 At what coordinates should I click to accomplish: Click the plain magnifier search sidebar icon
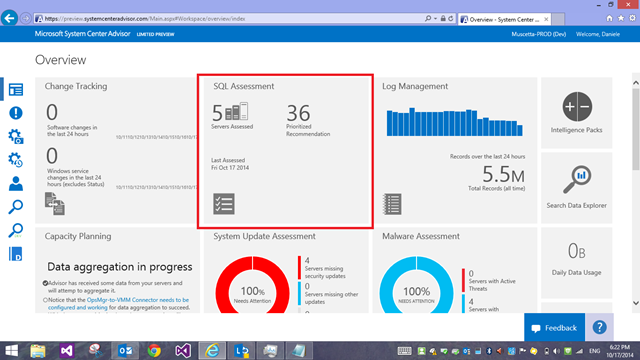[16, 207]
